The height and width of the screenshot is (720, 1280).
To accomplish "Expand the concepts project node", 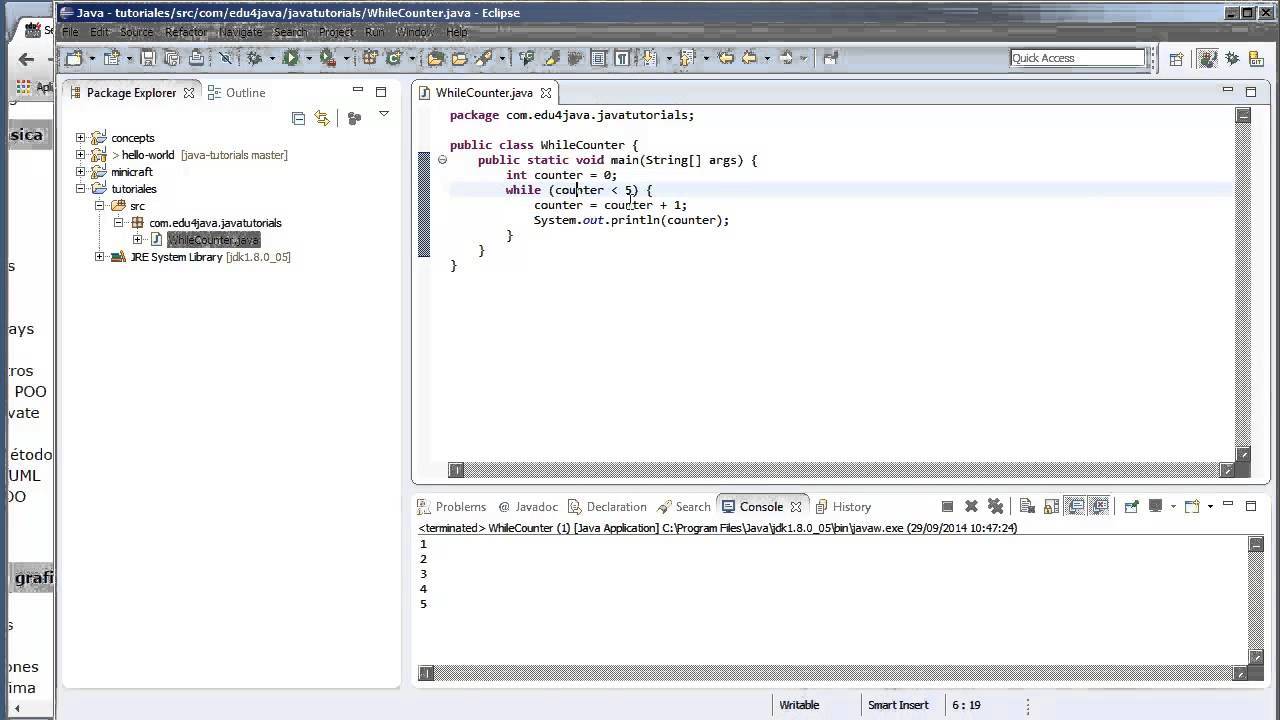I will click(x=81, y=138).
